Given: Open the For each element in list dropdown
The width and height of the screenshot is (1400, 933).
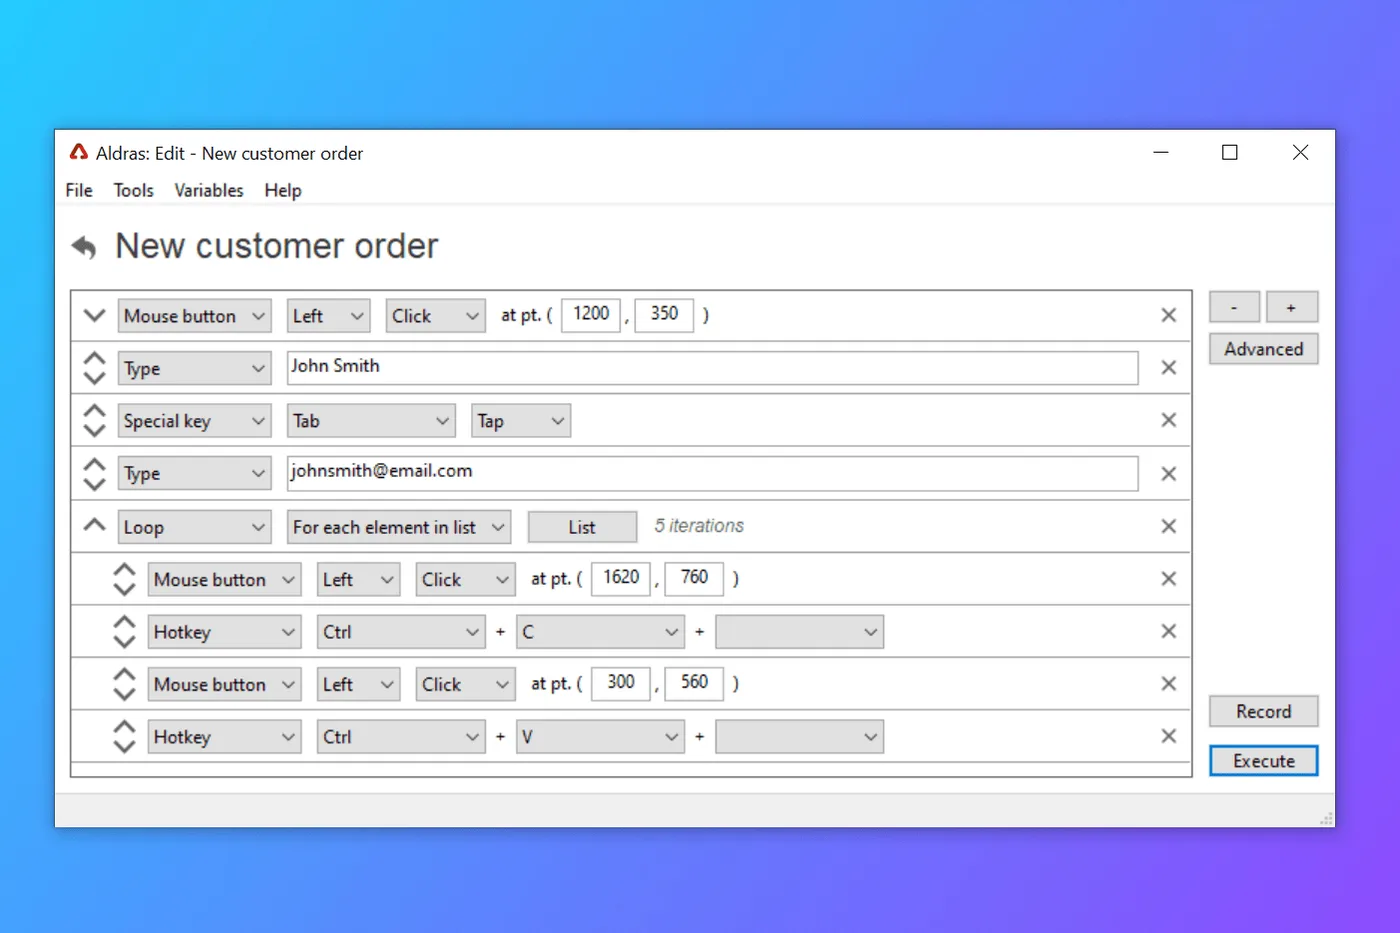Looking at the screenshot, I should click(x=399, y=527).
